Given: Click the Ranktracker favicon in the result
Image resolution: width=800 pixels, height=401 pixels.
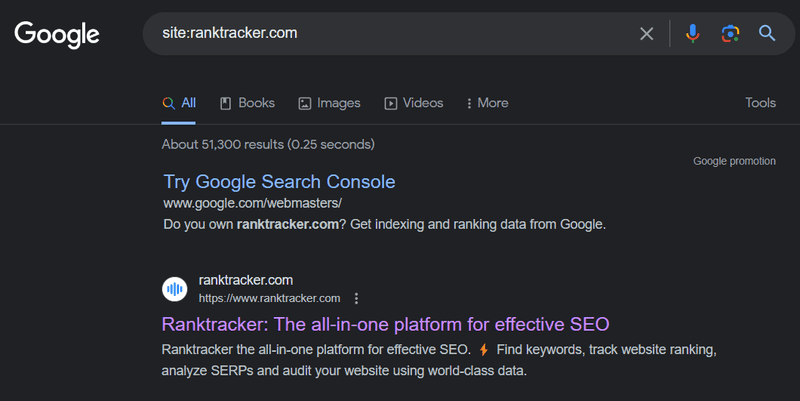Looking at the screenshot, I should tap(174, 289).
